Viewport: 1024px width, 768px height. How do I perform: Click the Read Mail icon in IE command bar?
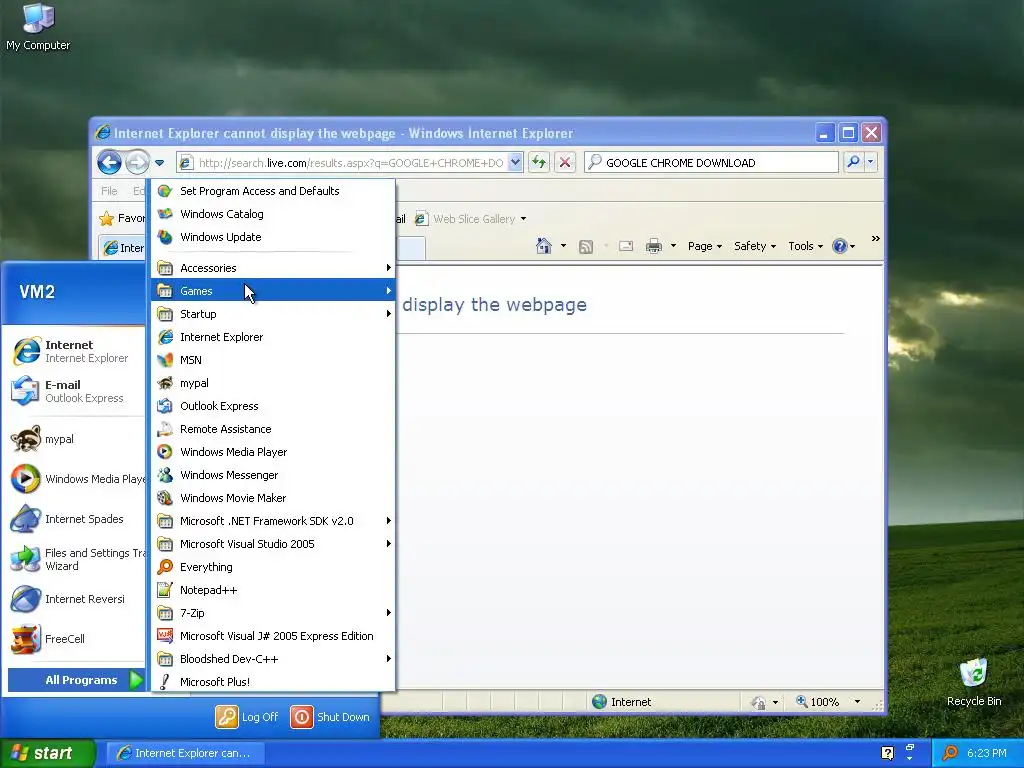tap(626, 246)
